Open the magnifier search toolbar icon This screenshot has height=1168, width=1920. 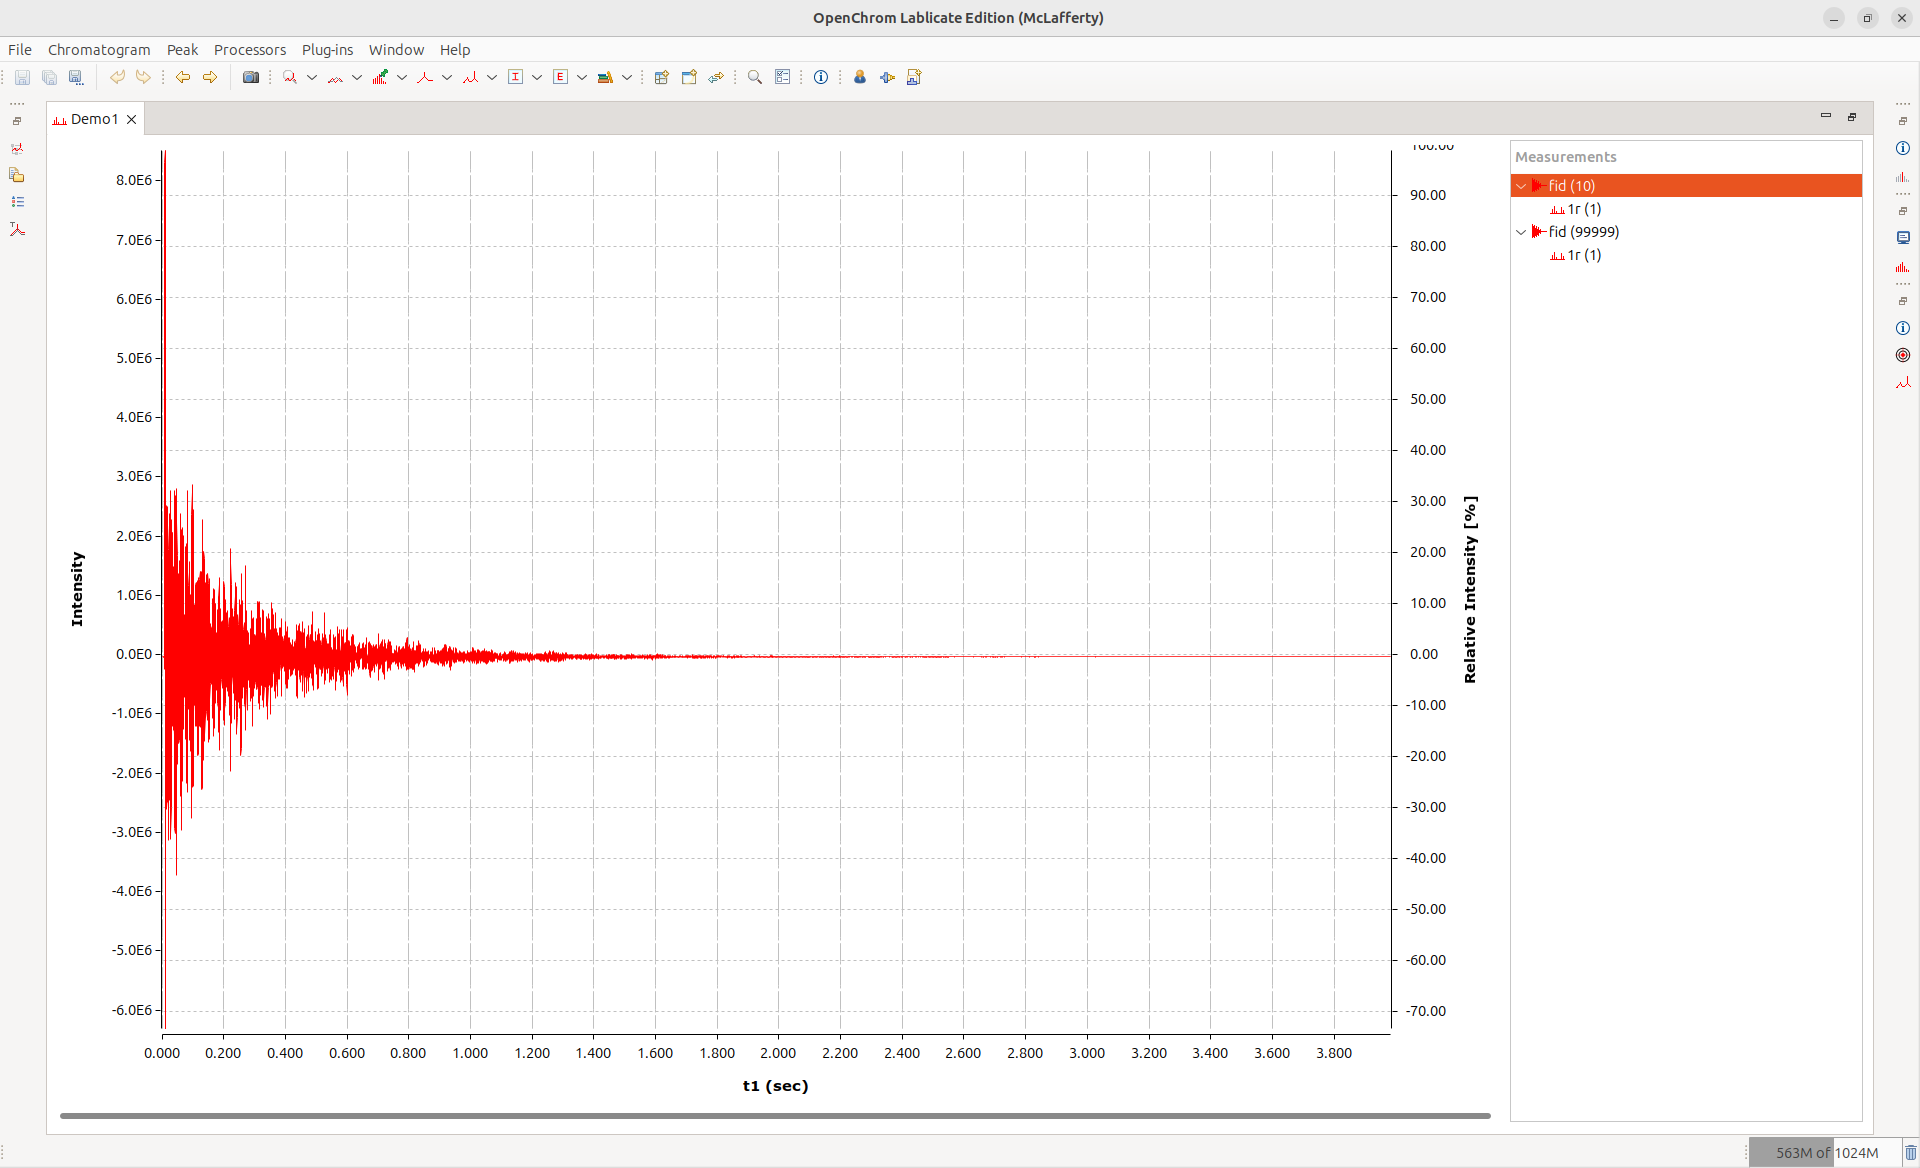click(x=755, y=77)
